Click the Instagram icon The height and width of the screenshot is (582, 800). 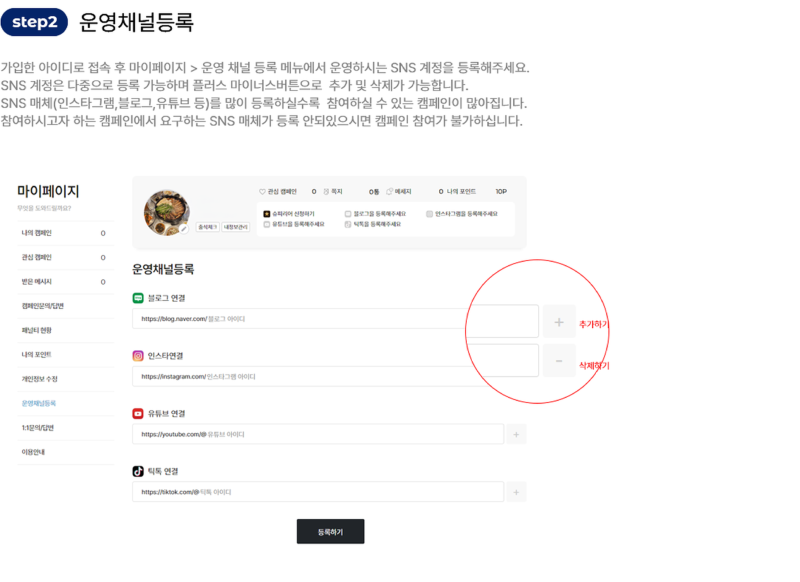(138, 355)
